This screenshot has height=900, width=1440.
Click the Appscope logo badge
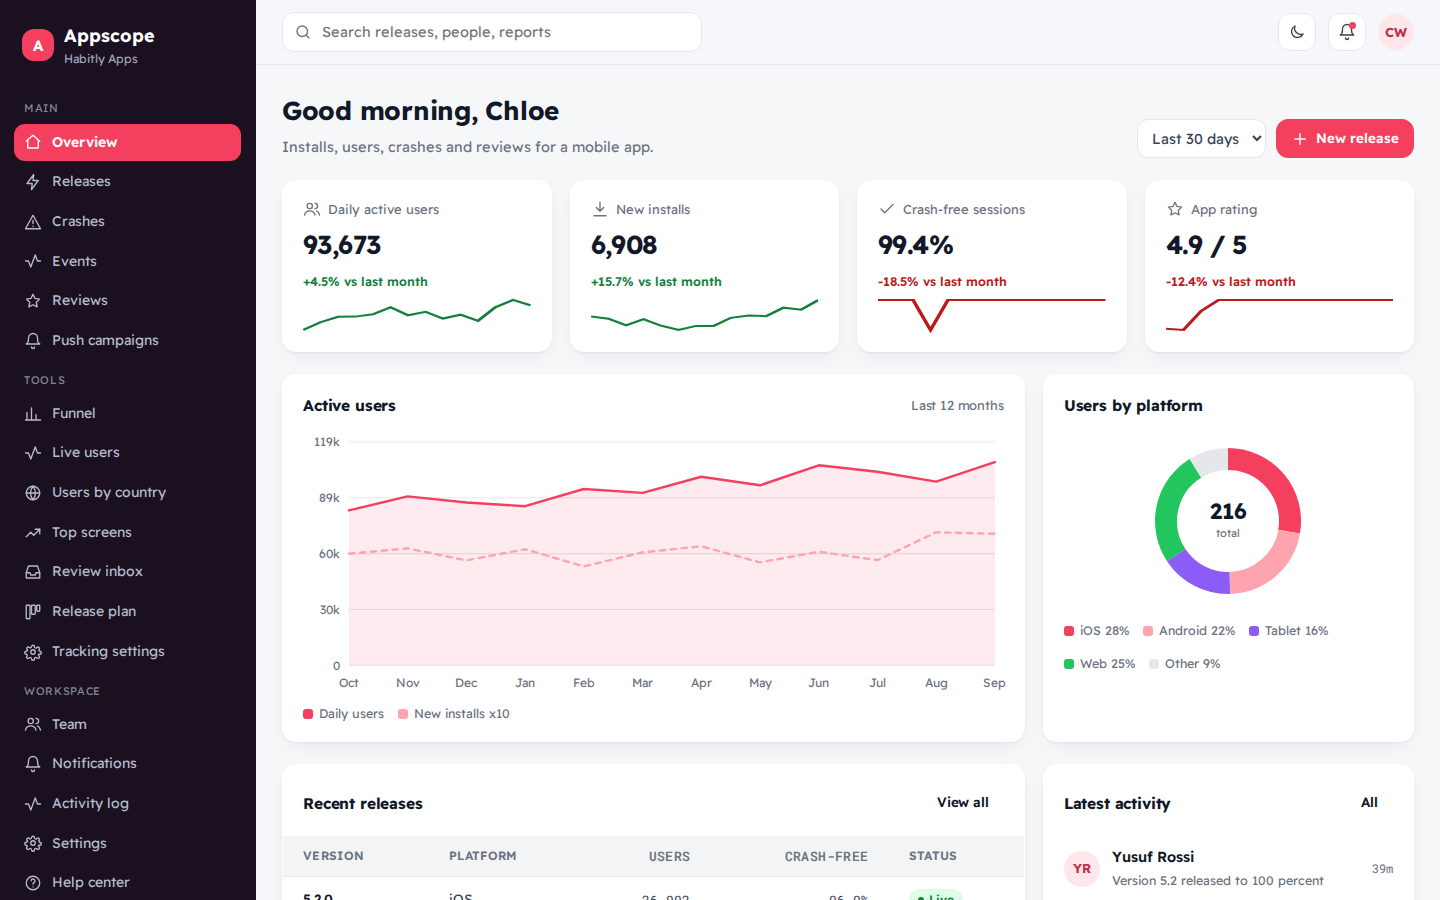pyautogui.click(x=38, y=45)
